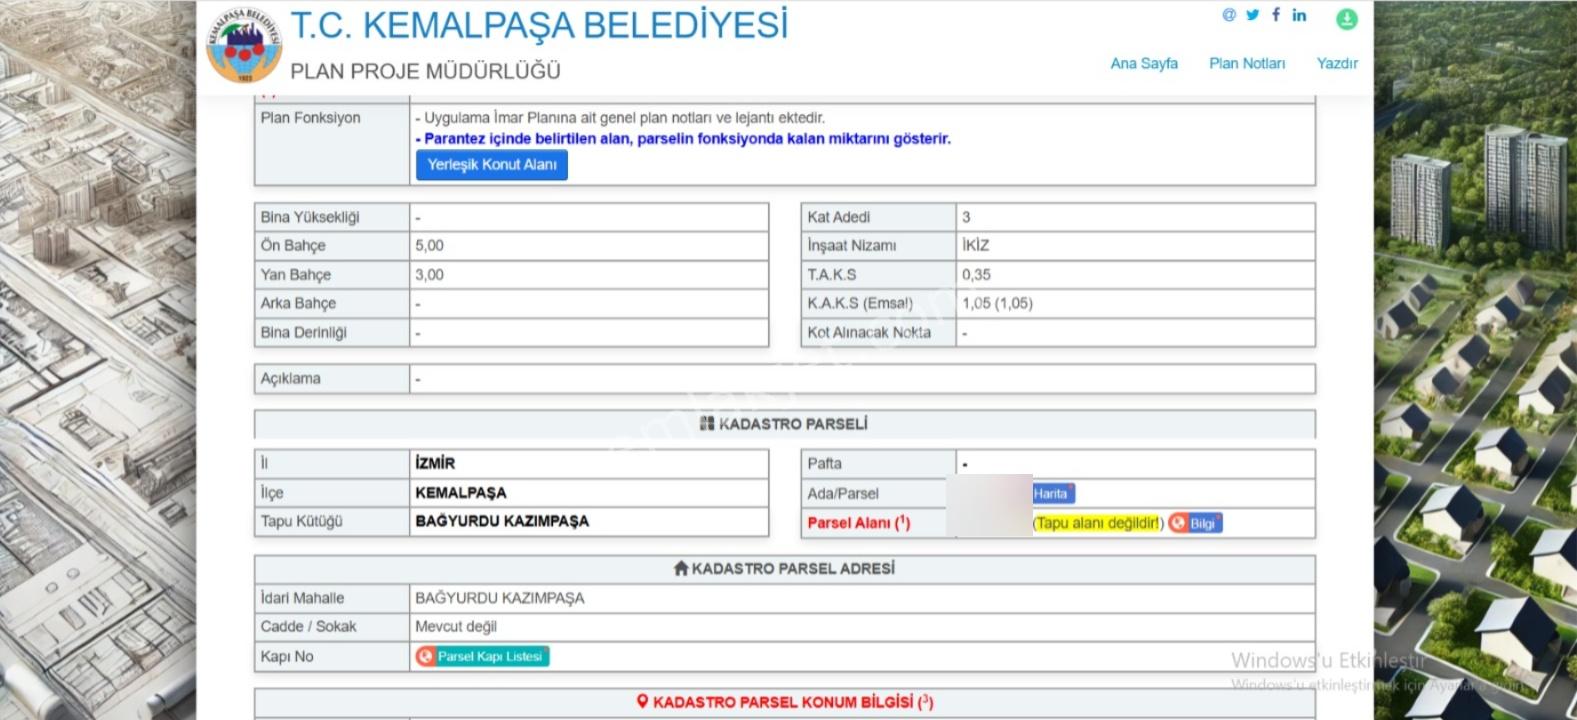Open the Harita button beside Ada/Parsel
The image size is (1577, 720).
pyautogui.click(x=1052, y=493)
